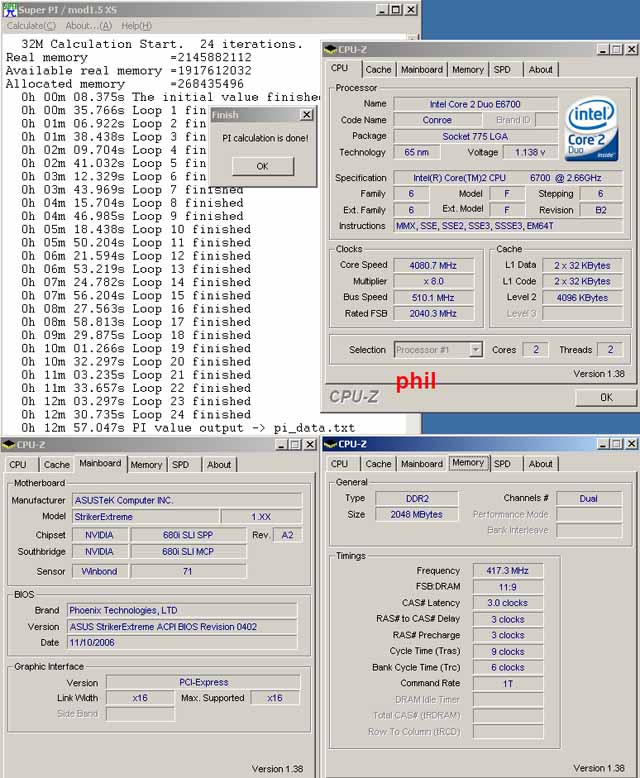Click the Sensor value Winbond
640x778 pixels.
coord(100,572)
